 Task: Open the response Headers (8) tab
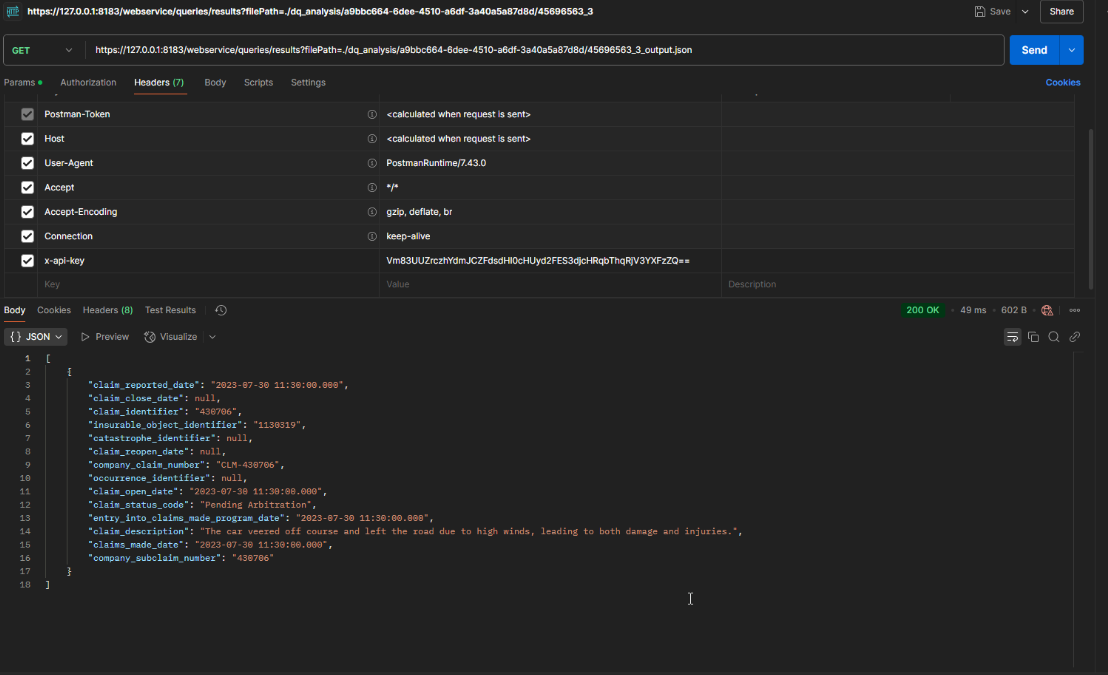[107, 310]
